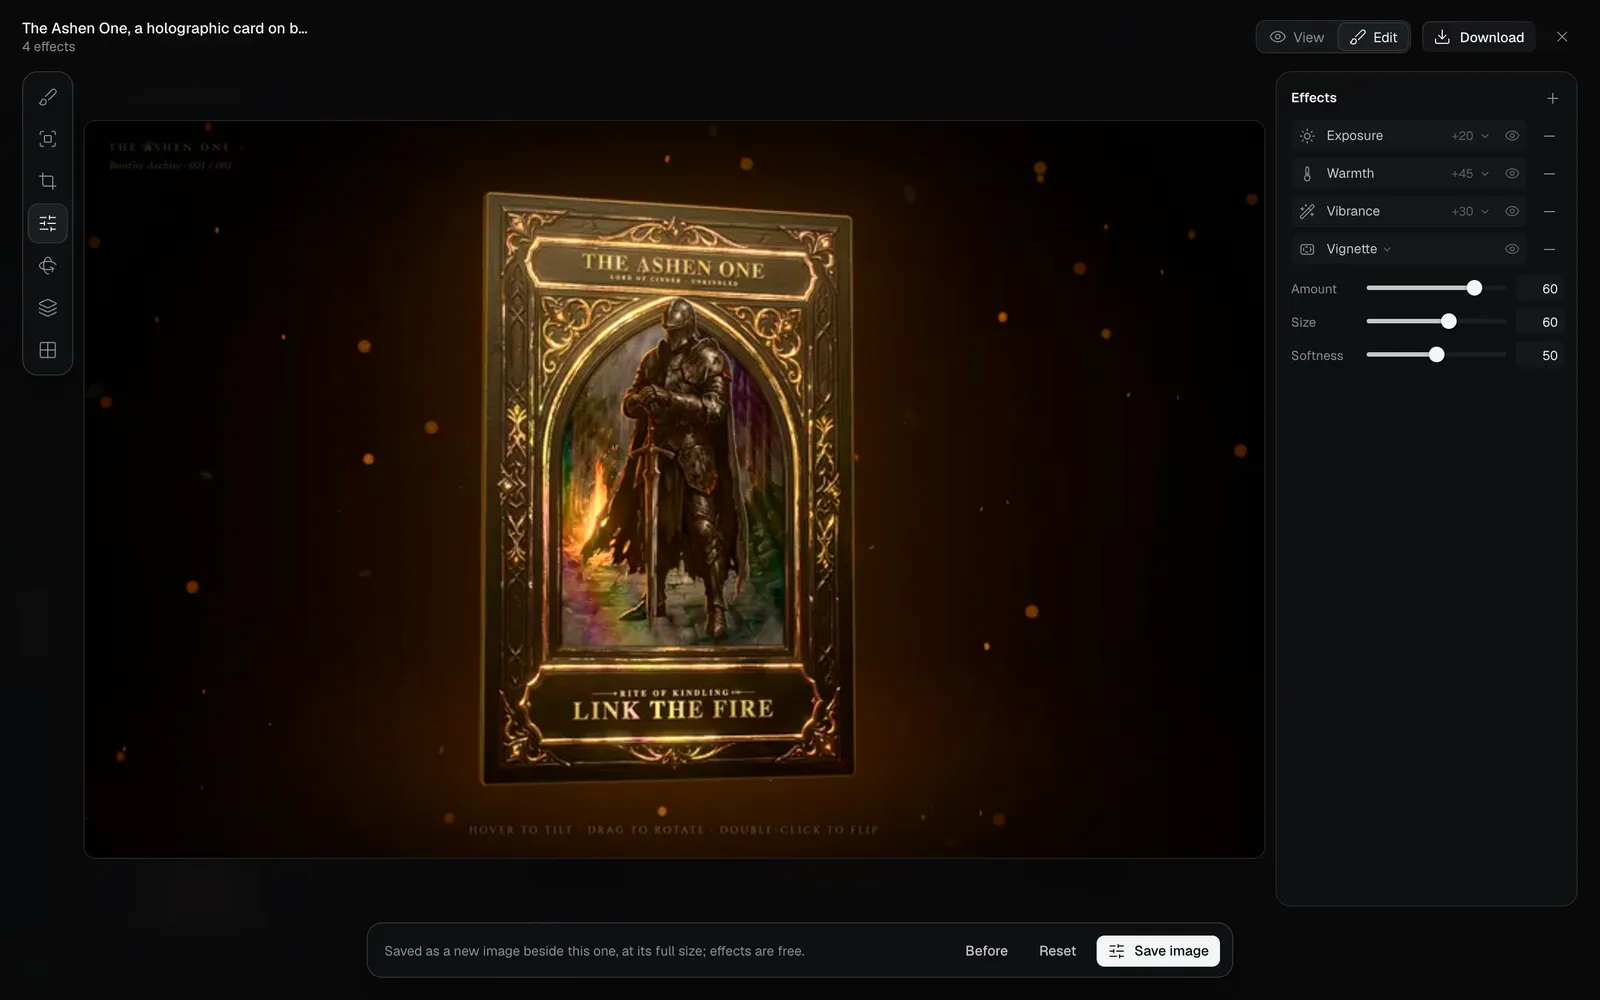The width and height of the screenshot is (1600, 1000).
Task: Click the '4 effects' subtitle text
Action: coord(49,47)
